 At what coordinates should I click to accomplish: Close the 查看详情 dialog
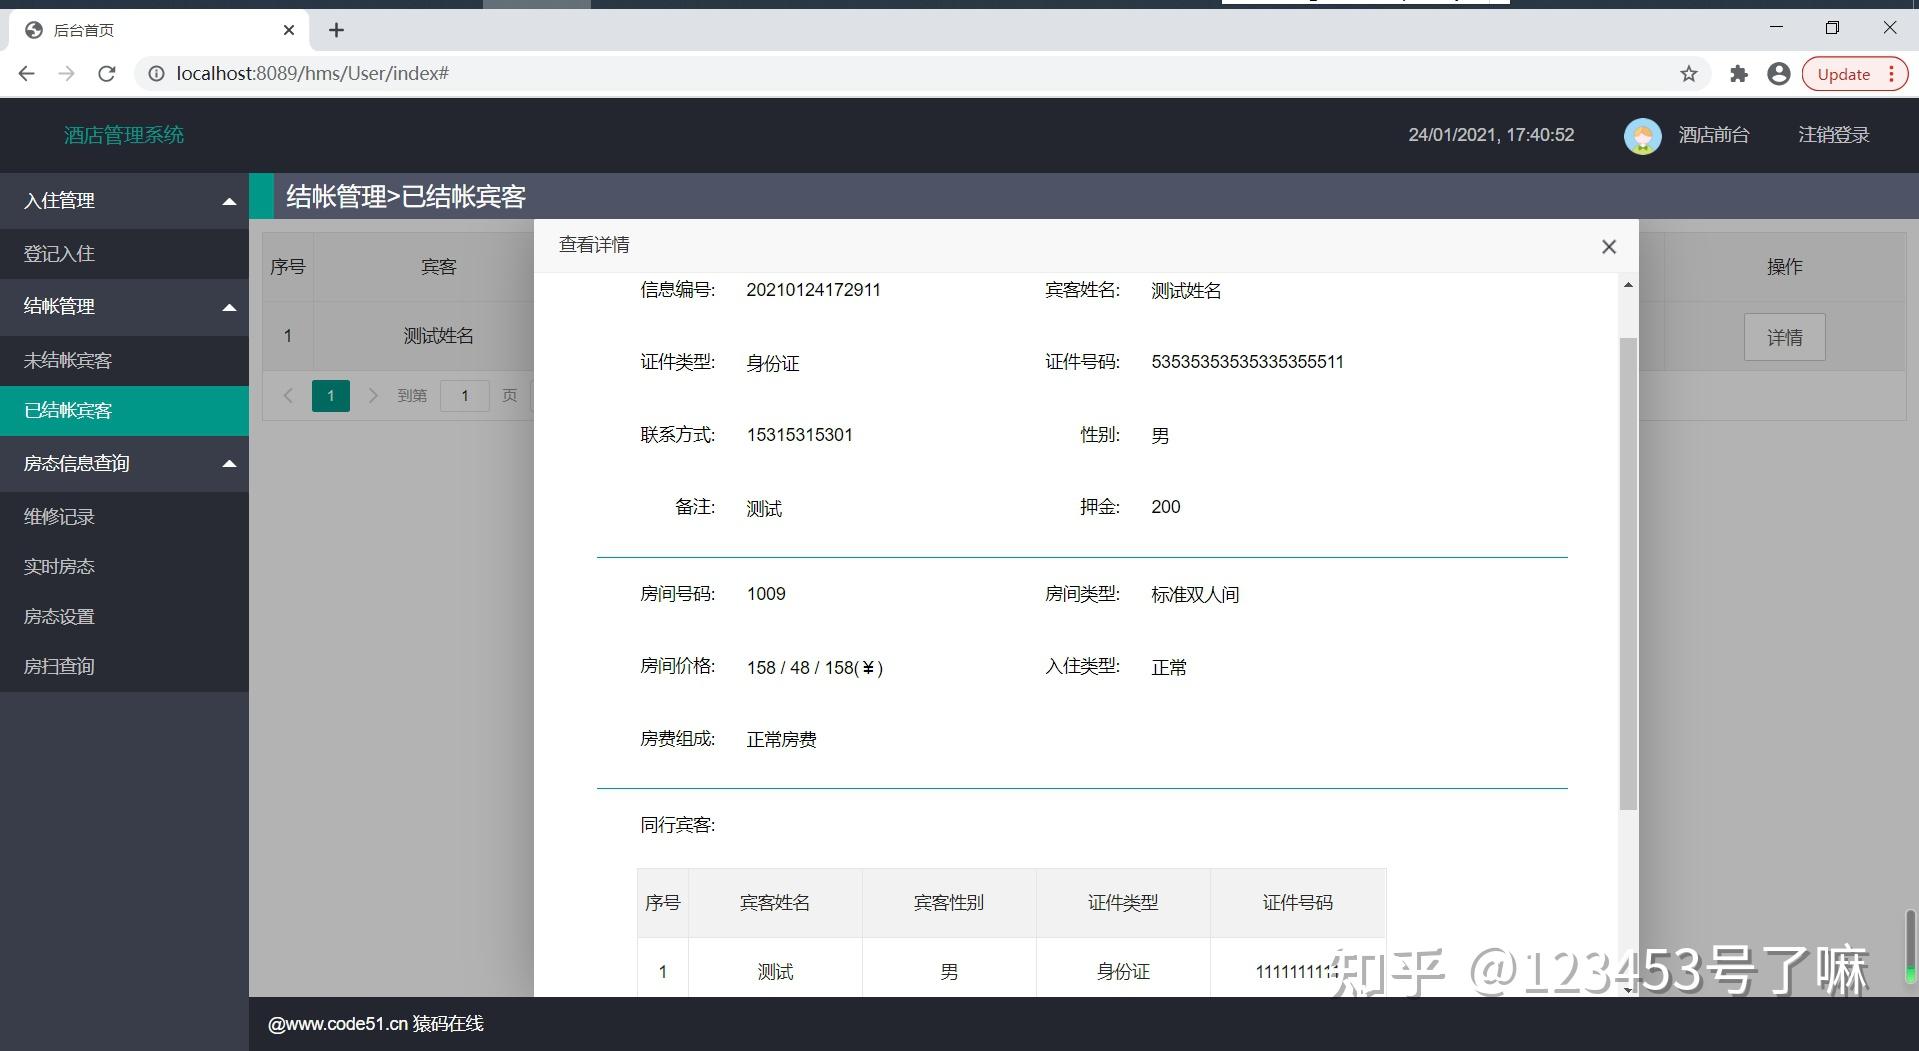tap(1608, 246)
